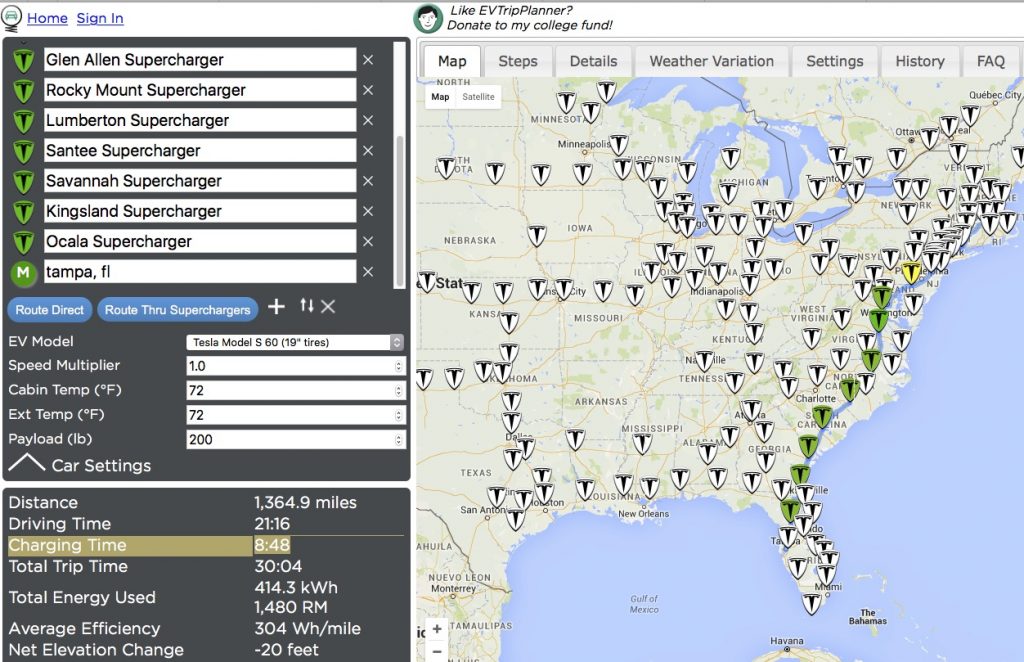Click the Total Trip Time value 30:04
The height and width of the screenshot is (662, 1024).
[x=278, y=567]
